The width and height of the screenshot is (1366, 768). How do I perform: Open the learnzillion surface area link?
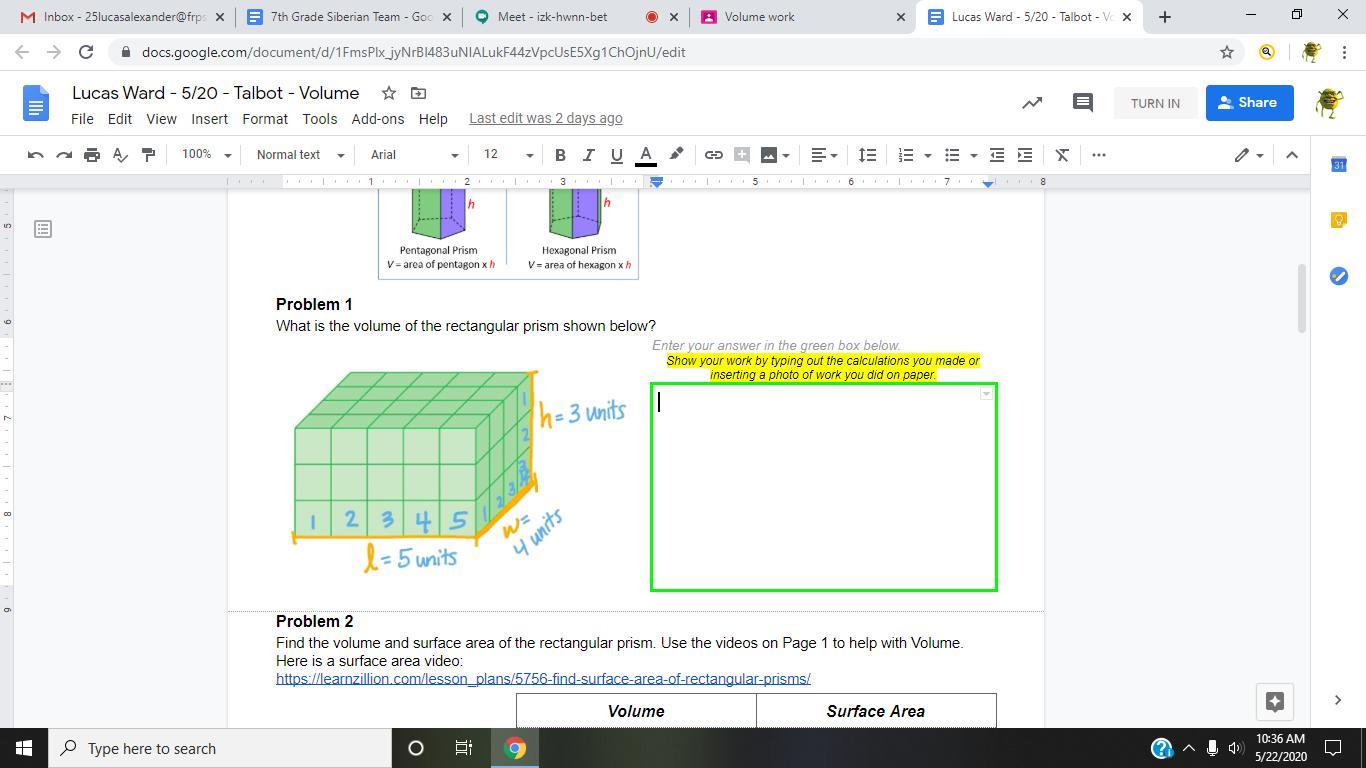click(x=543, y=679)
